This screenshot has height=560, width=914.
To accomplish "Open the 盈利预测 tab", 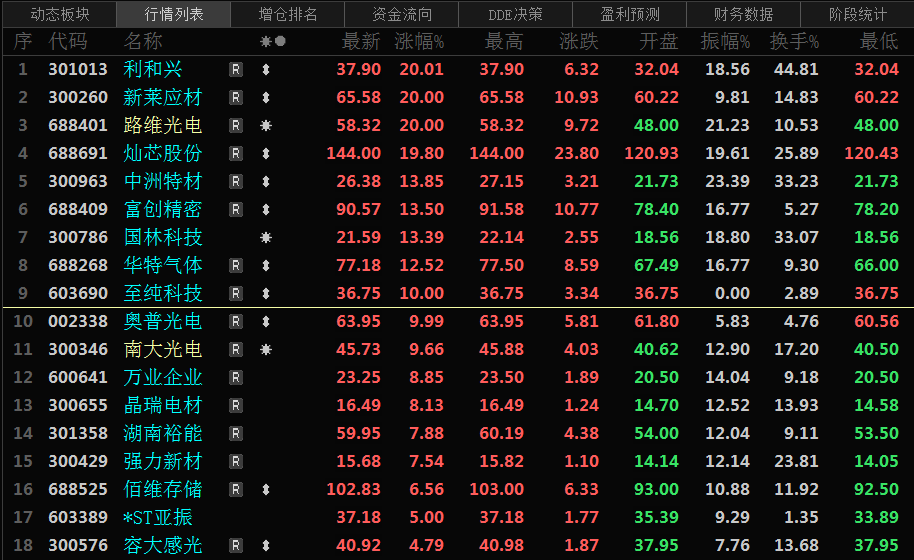I will (630, 14).
